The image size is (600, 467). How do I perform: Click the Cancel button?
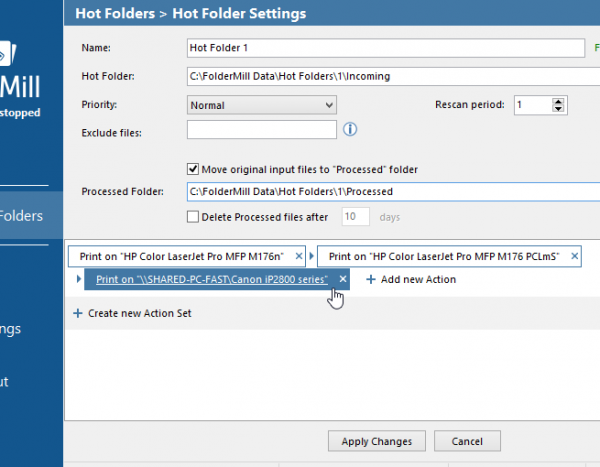[467, 441]
